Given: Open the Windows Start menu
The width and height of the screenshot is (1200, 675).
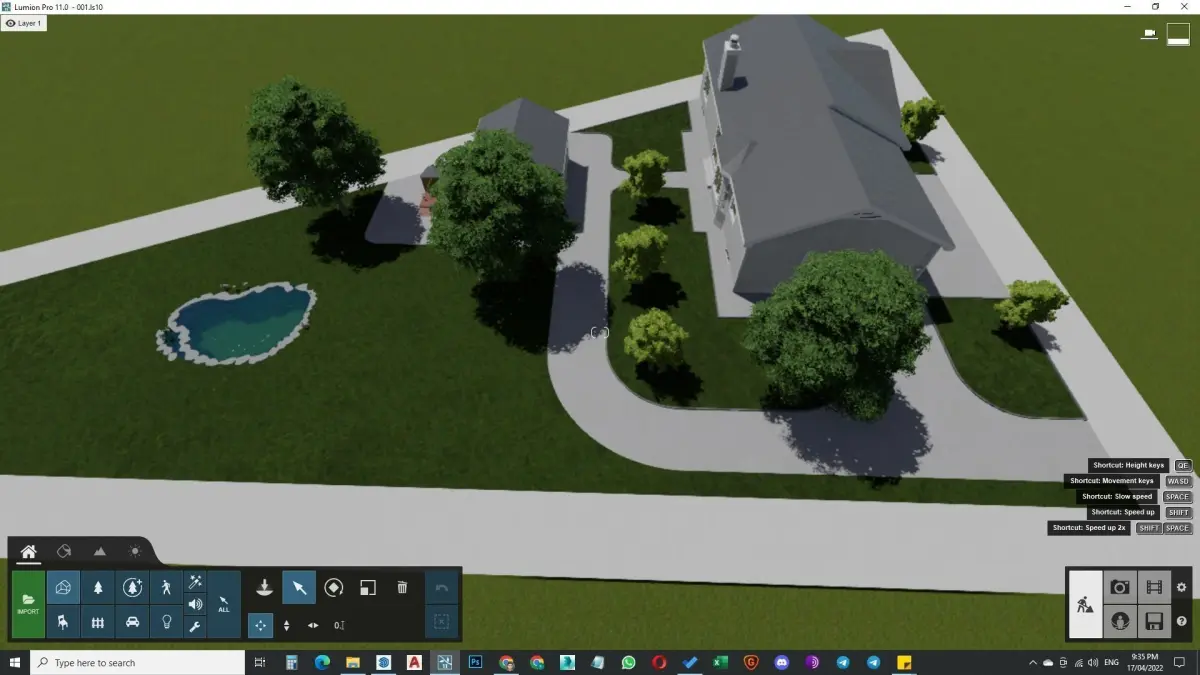Looking at the screenshot, I should 15,662.
